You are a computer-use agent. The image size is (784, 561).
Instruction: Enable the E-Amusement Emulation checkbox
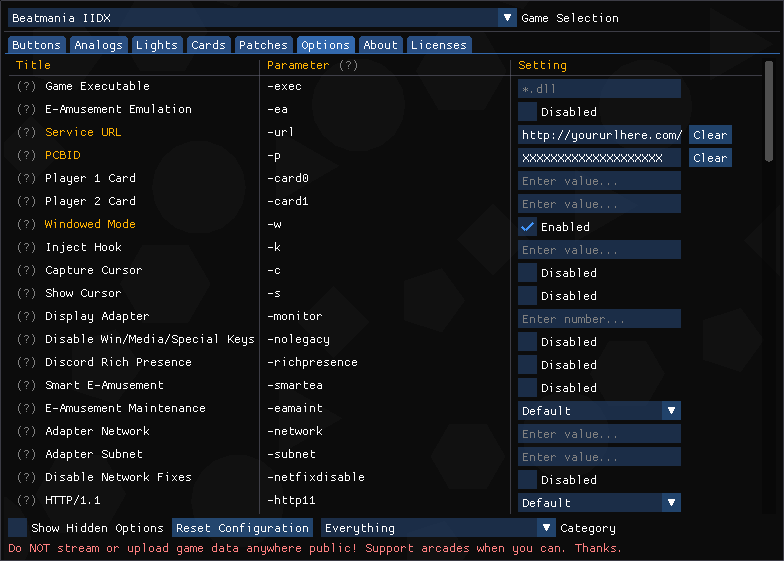528,112
